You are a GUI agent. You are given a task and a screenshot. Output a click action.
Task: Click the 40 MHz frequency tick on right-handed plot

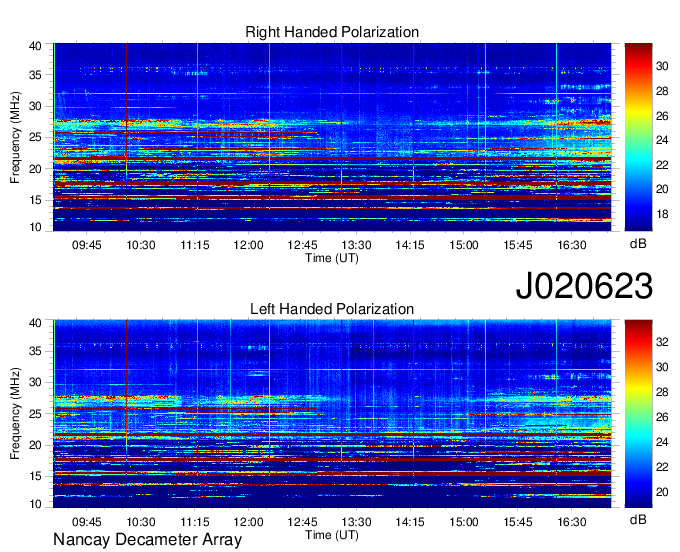(x=36, y=46)
